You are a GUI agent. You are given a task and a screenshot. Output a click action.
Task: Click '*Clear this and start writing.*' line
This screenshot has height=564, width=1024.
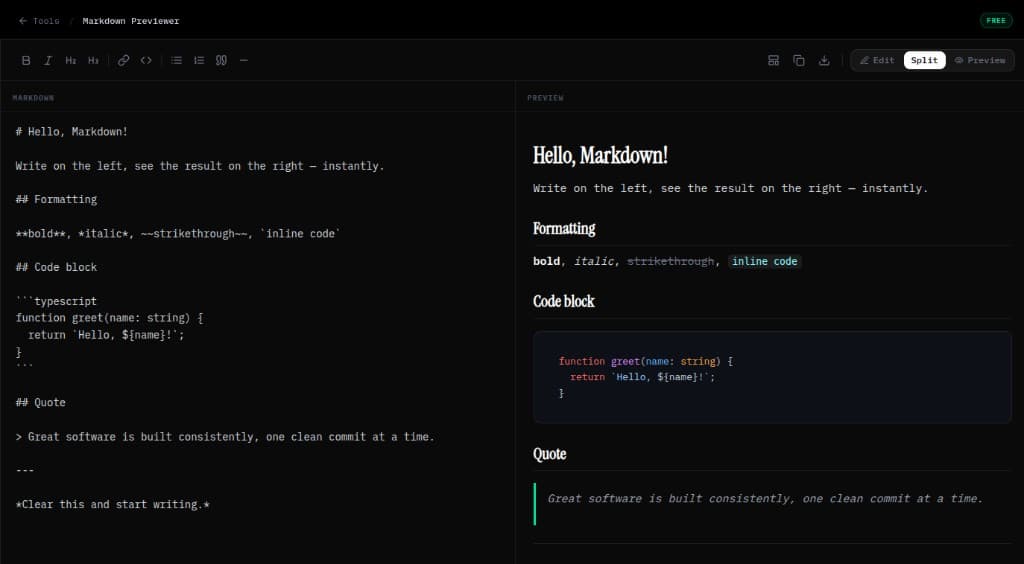click(x=112, y=504)
